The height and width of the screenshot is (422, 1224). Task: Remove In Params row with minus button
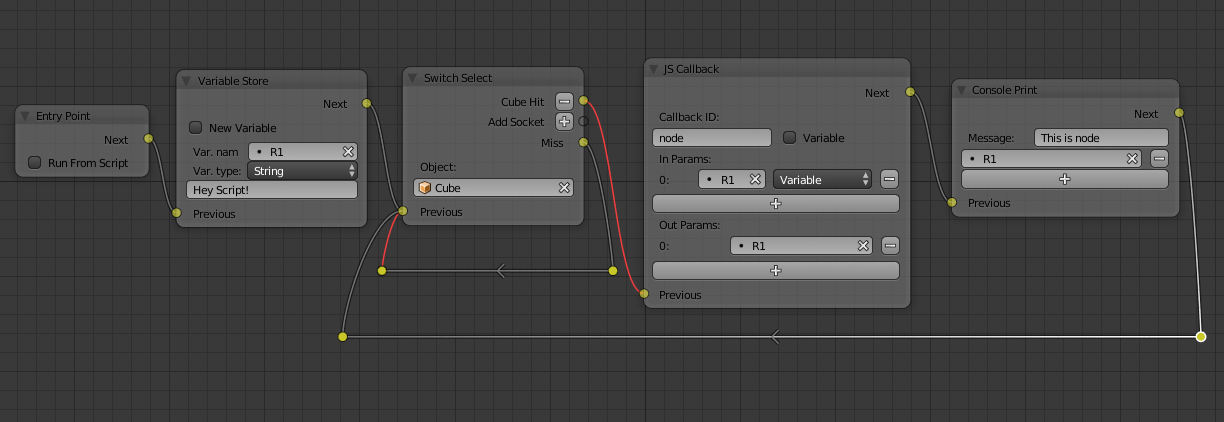point(890,180)
